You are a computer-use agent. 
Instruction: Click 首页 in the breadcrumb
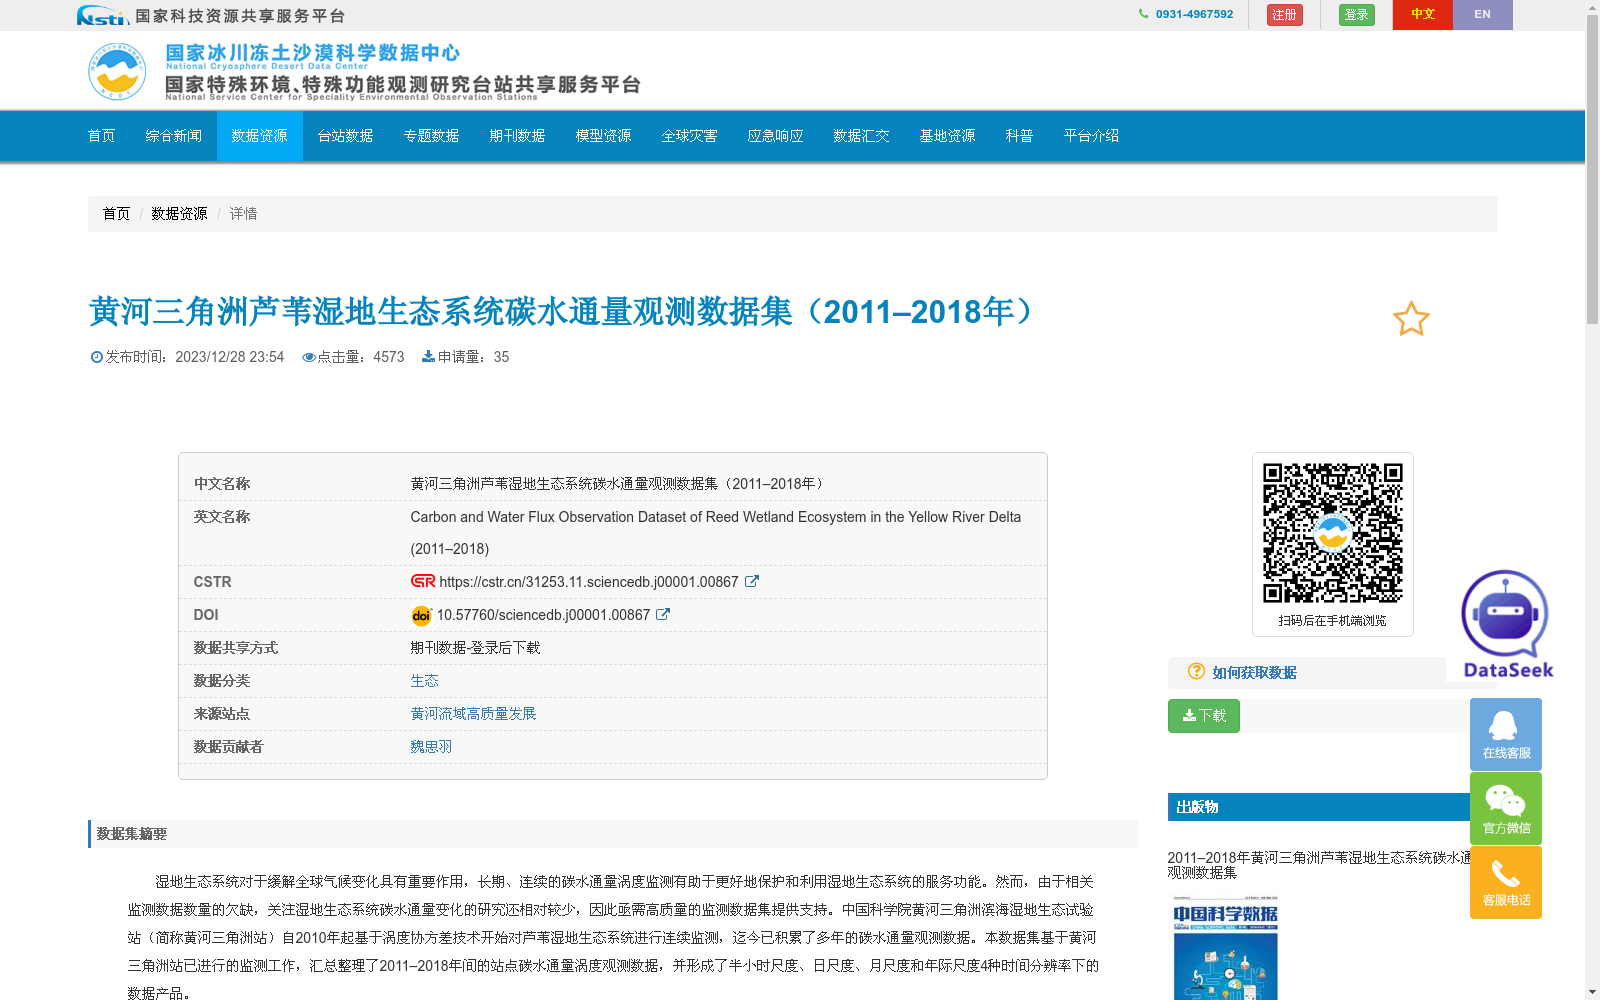coord(116,214)
